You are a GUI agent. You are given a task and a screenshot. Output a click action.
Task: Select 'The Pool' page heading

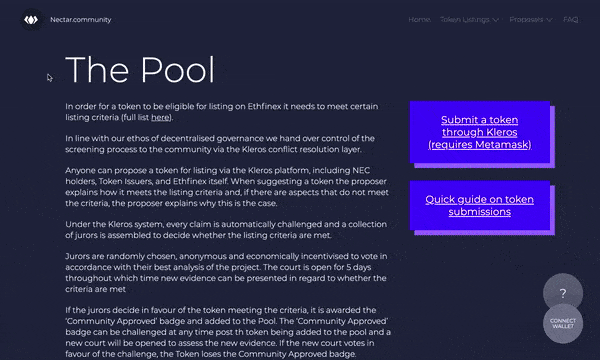tap(140, 70)
